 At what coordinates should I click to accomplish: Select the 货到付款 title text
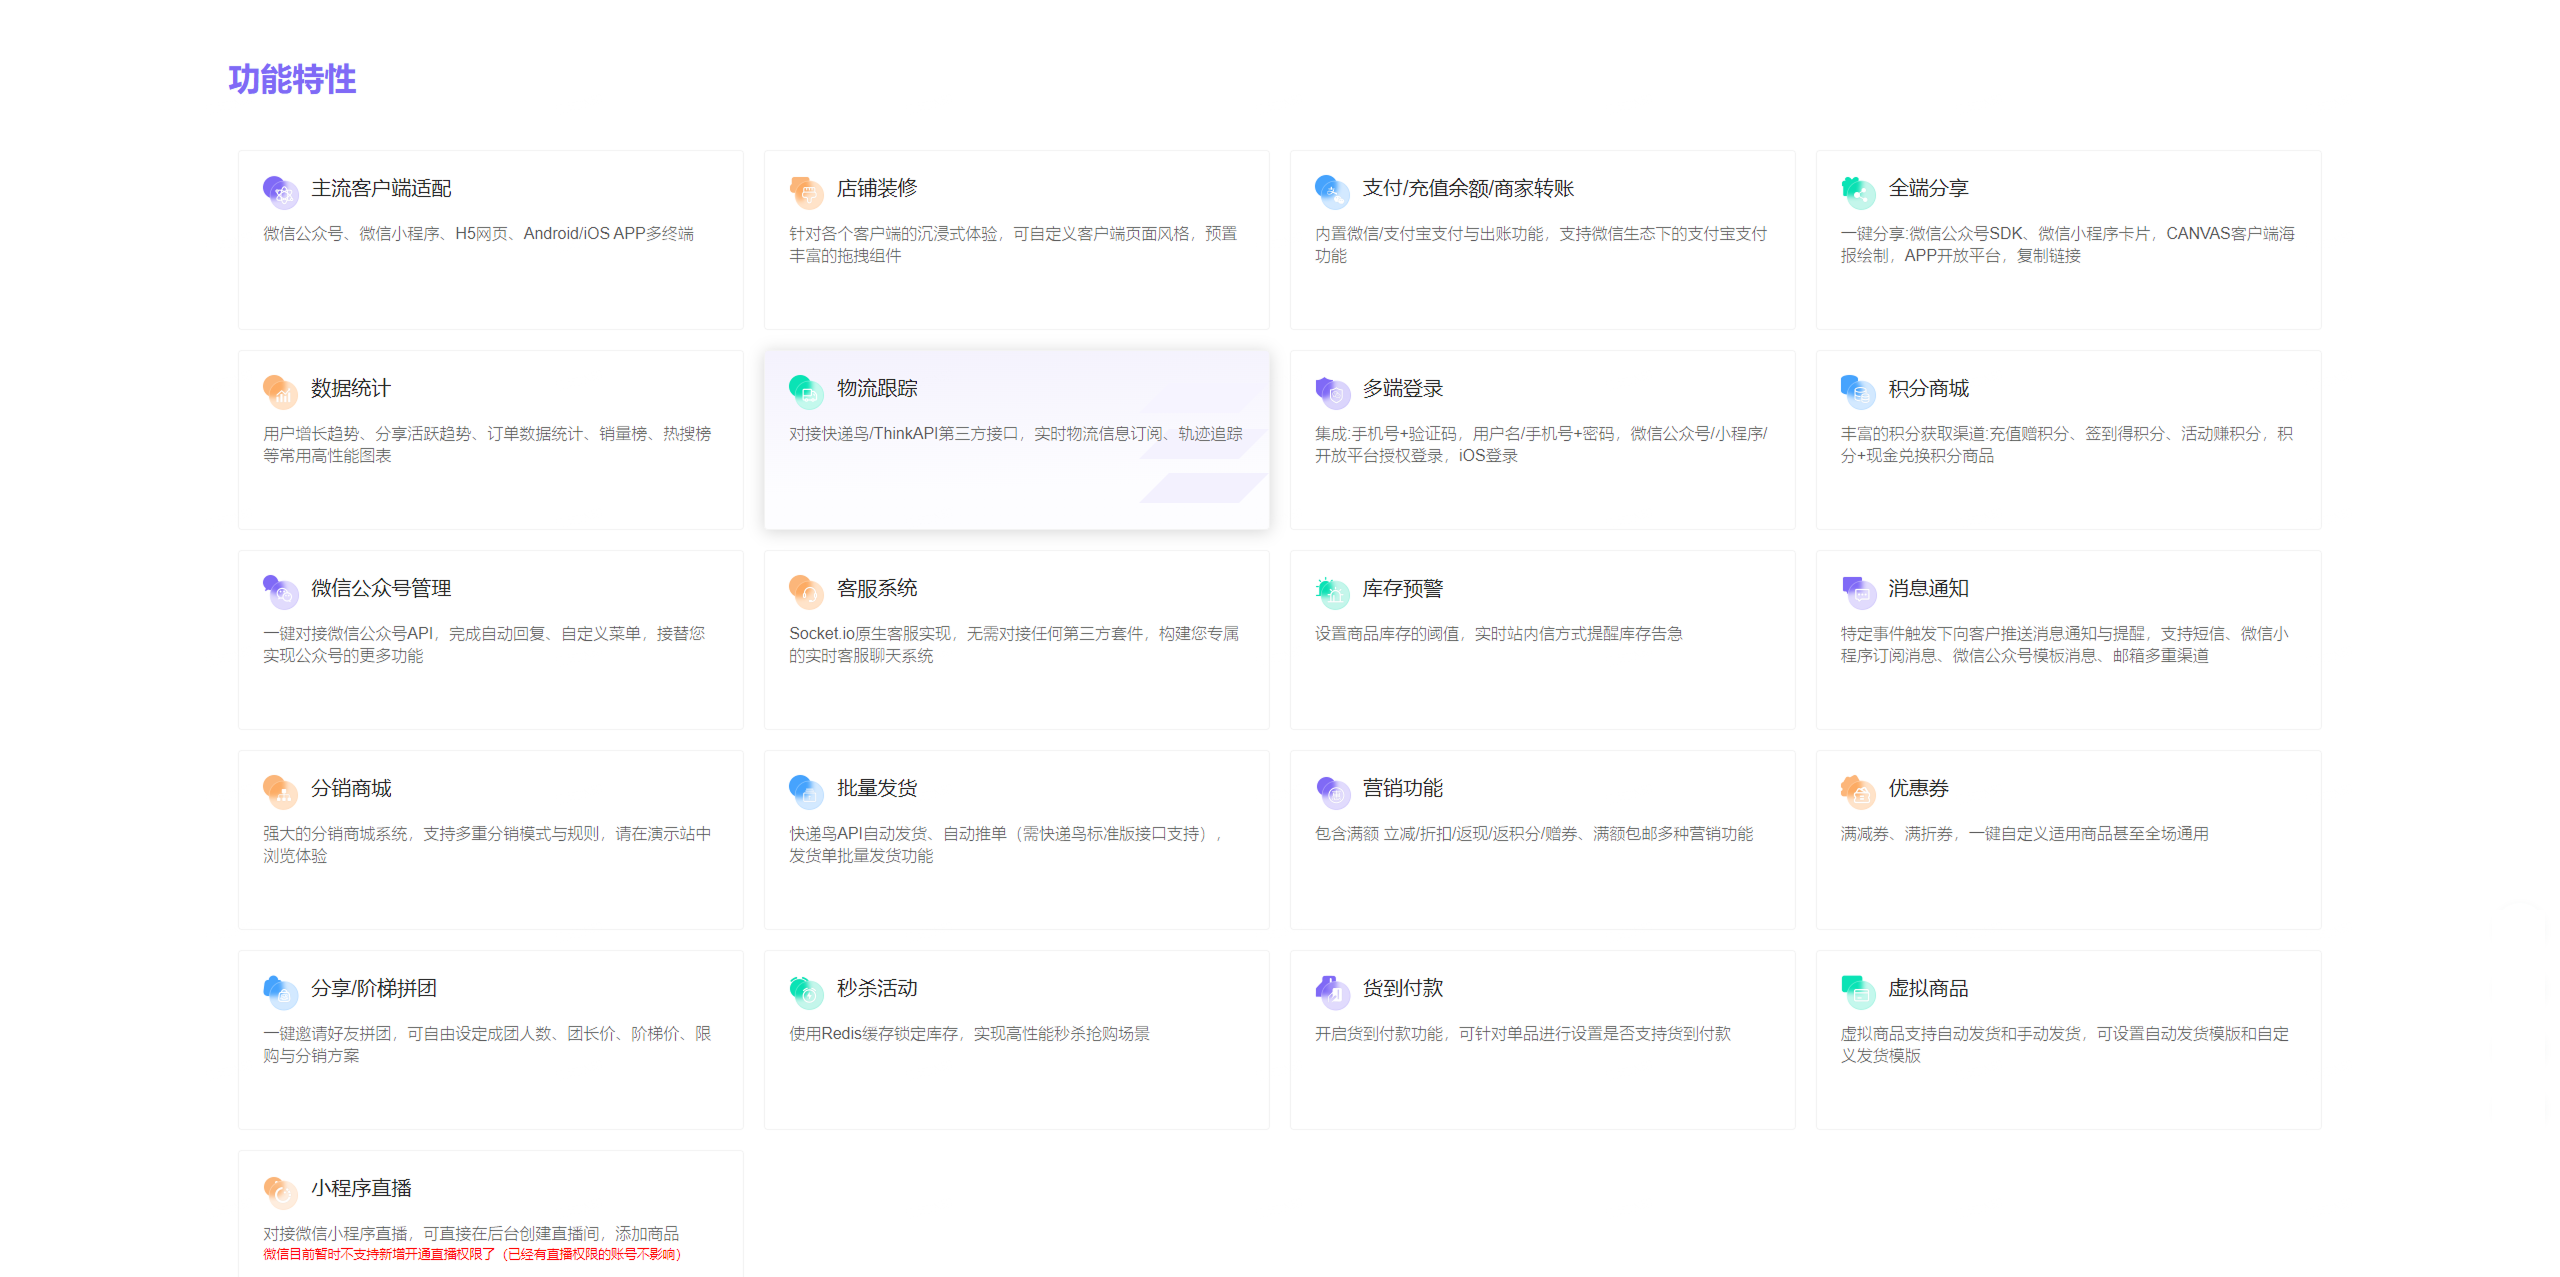[x=1403, y=988]
